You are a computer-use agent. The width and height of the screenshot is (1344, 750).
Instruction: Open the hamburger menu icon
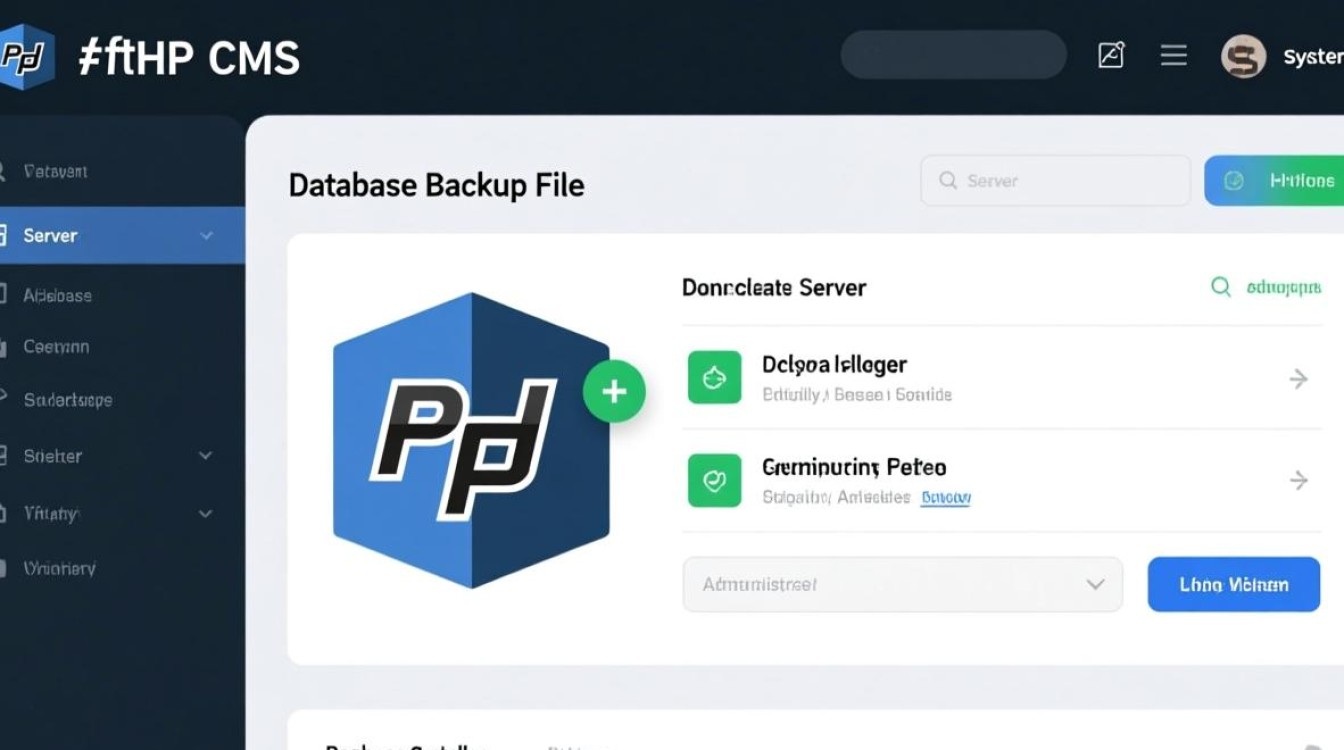(1173, 55)
